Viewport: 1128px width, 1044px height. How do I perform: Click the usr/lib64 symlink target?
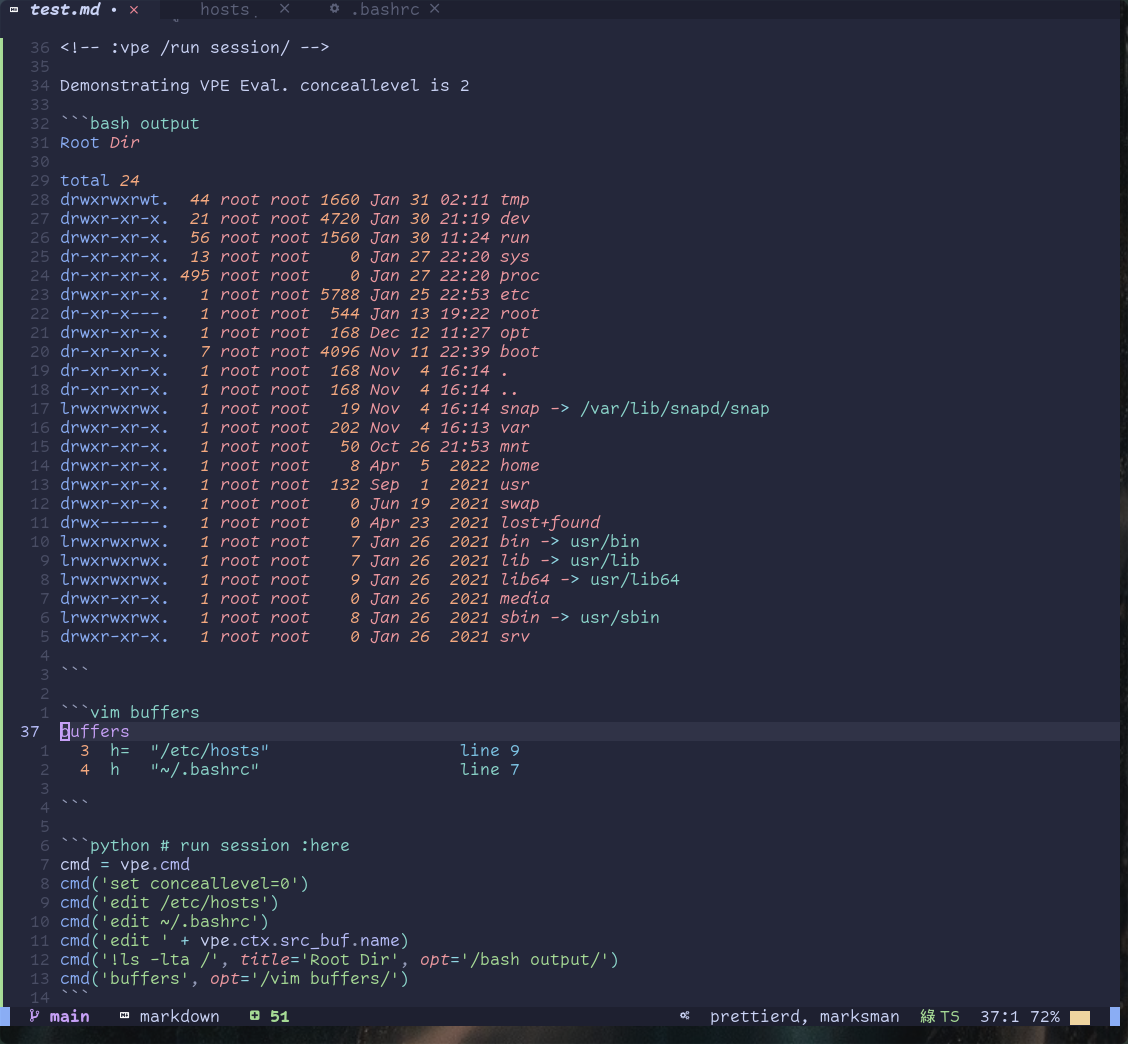click(x=634, y=580)
